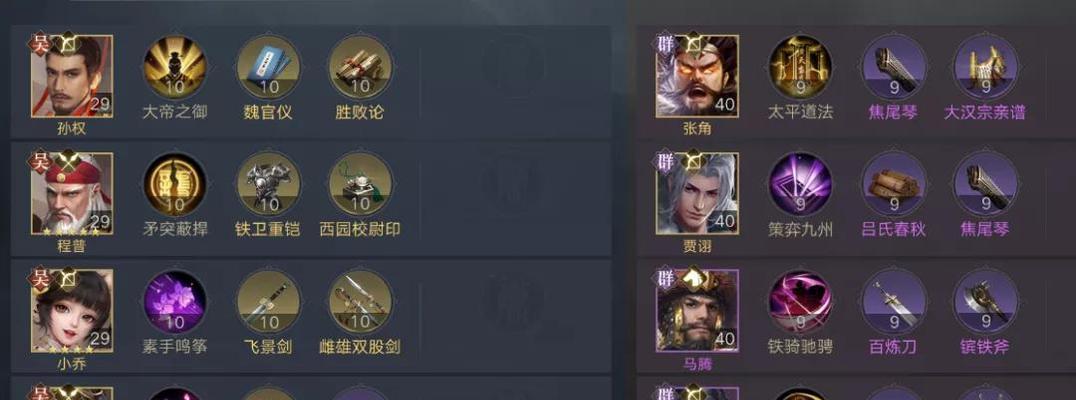Click the 铁骑驰骋 skill icon

800,302
